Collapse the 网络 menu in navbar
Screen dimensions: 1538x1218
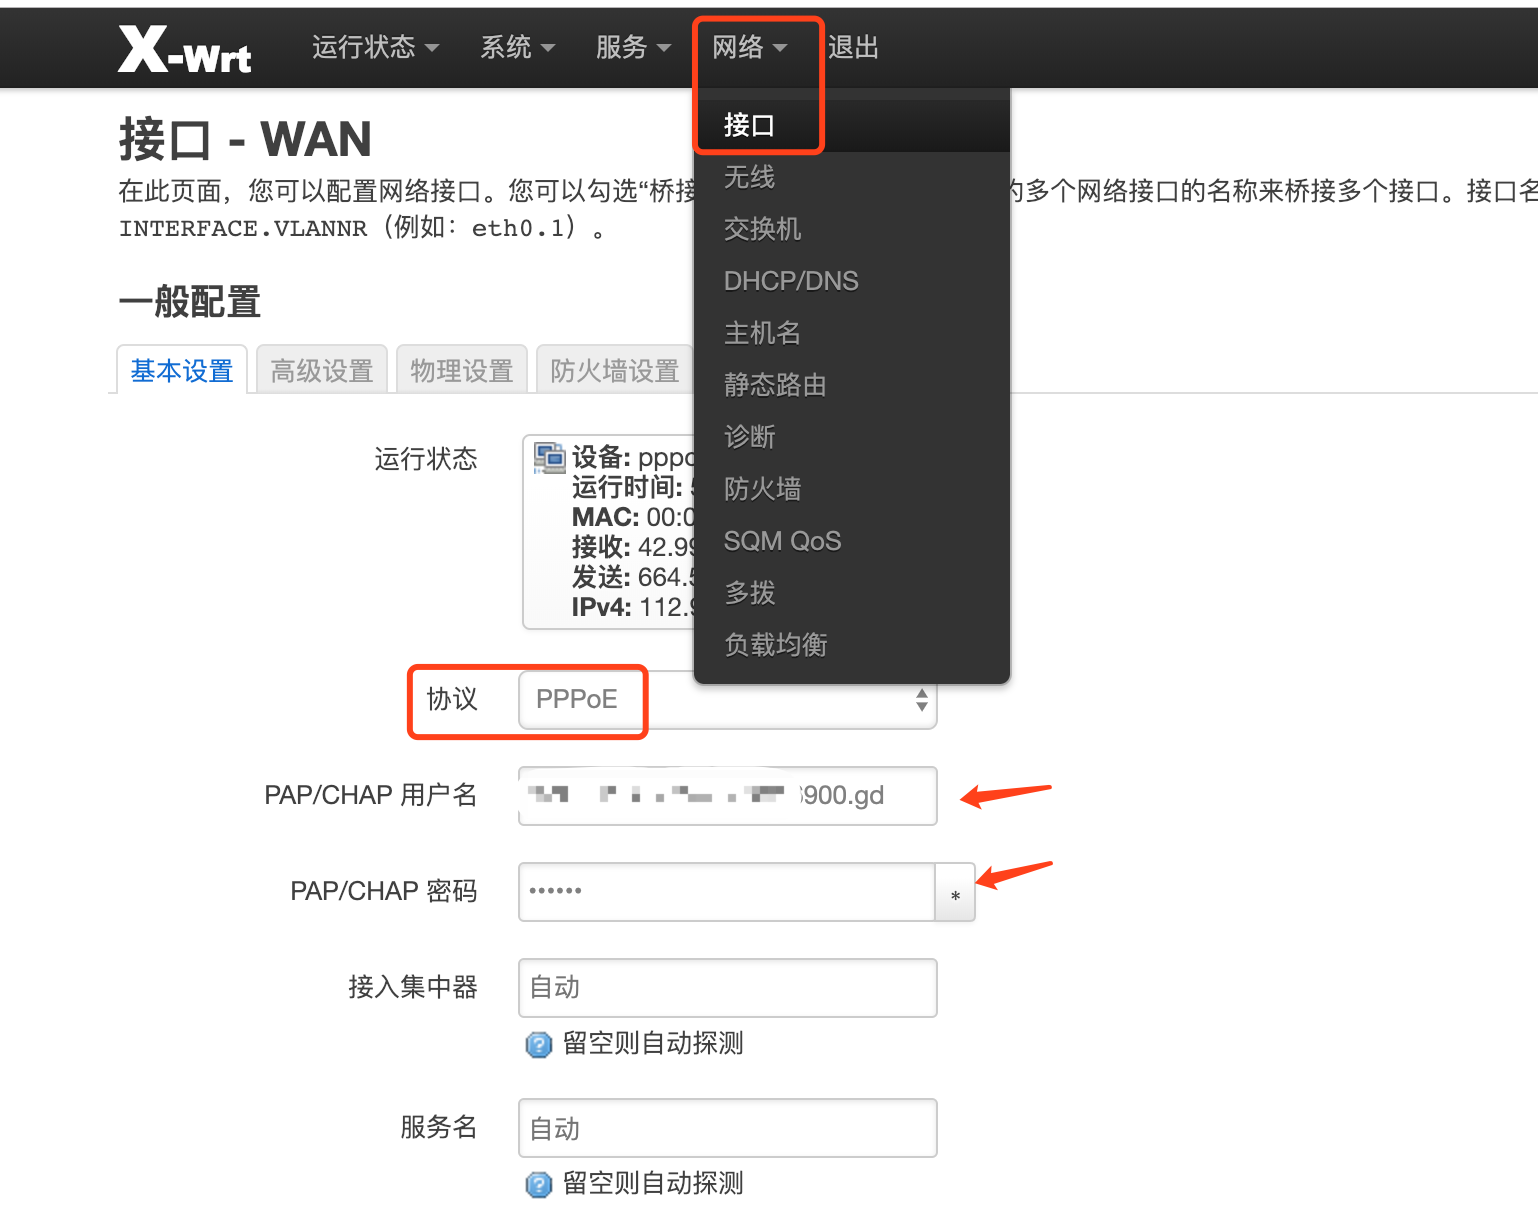point(749,47)
